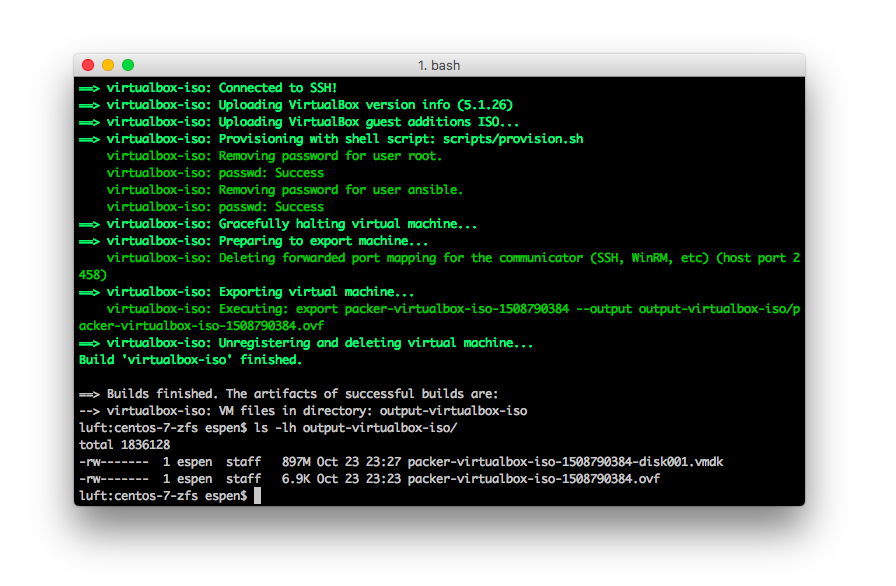Viewport: 896px width, 586px height.
Task: Click the 'Connected to SSH!' line
Action: 208,88
